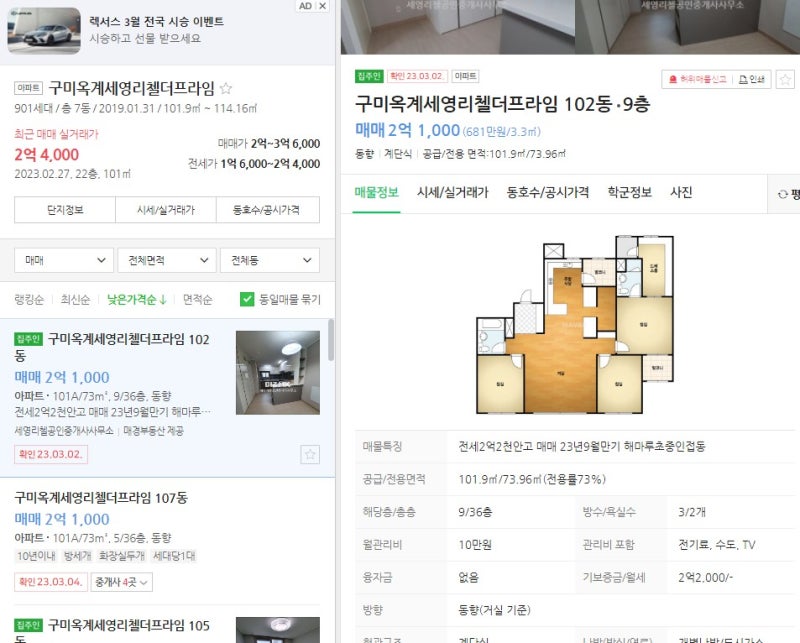Click the 인쇄 print icon
The image size is (800, 643).
[x=752, y=79]
